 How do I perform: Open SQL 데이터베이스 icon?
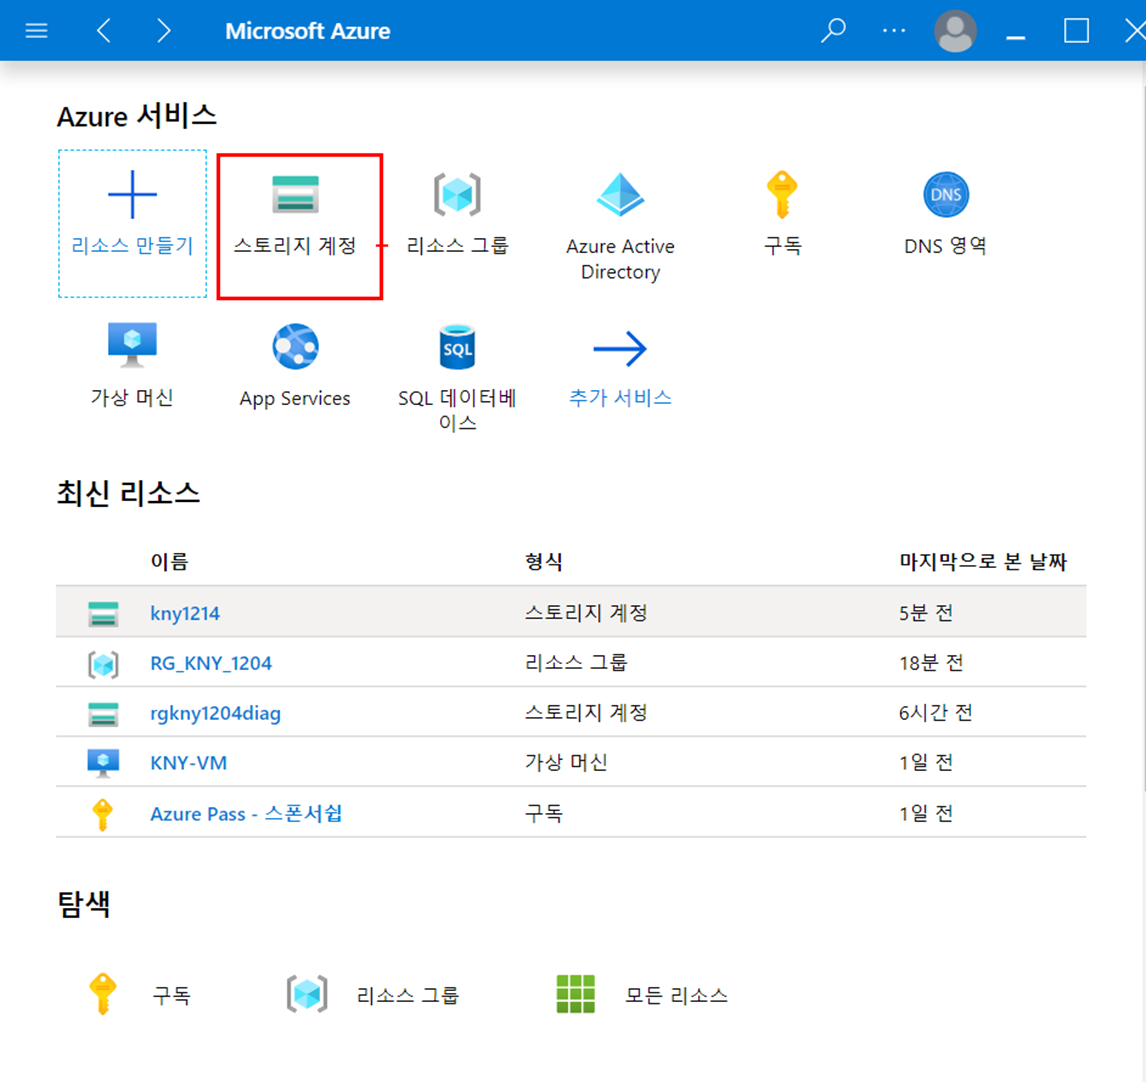click(458, 347)
